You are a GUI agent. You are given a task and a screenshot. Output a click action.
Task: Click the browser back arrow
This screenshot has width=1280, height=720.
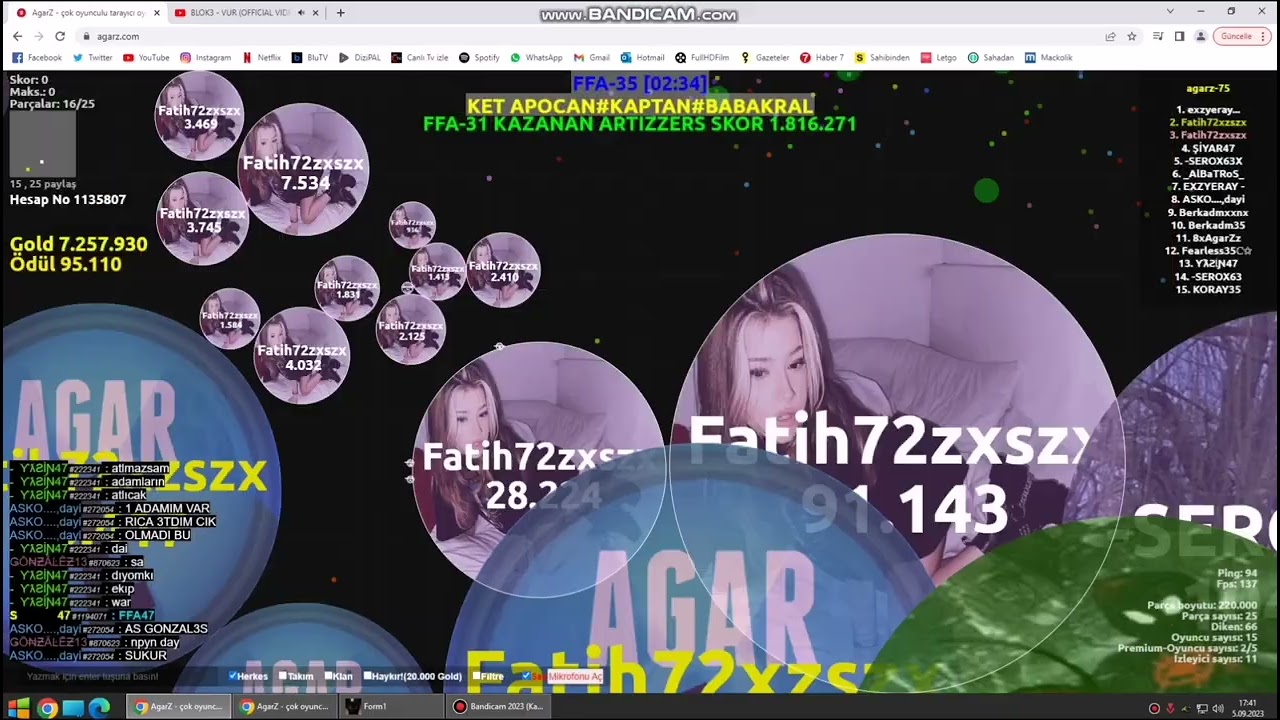coord(17,36)
